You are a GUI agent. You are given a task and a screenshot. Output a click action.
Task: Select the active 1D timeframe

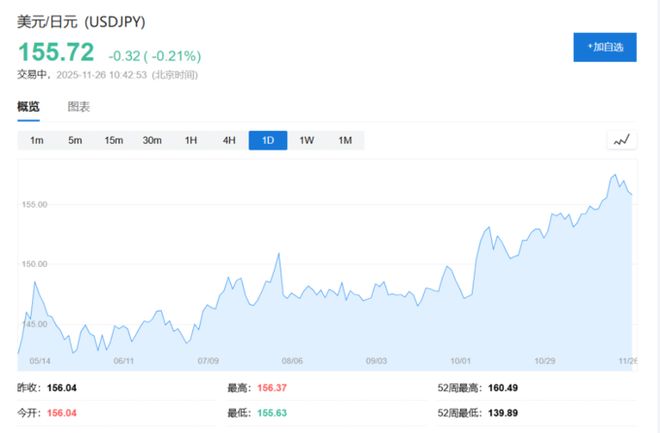[x=268, y=141]
